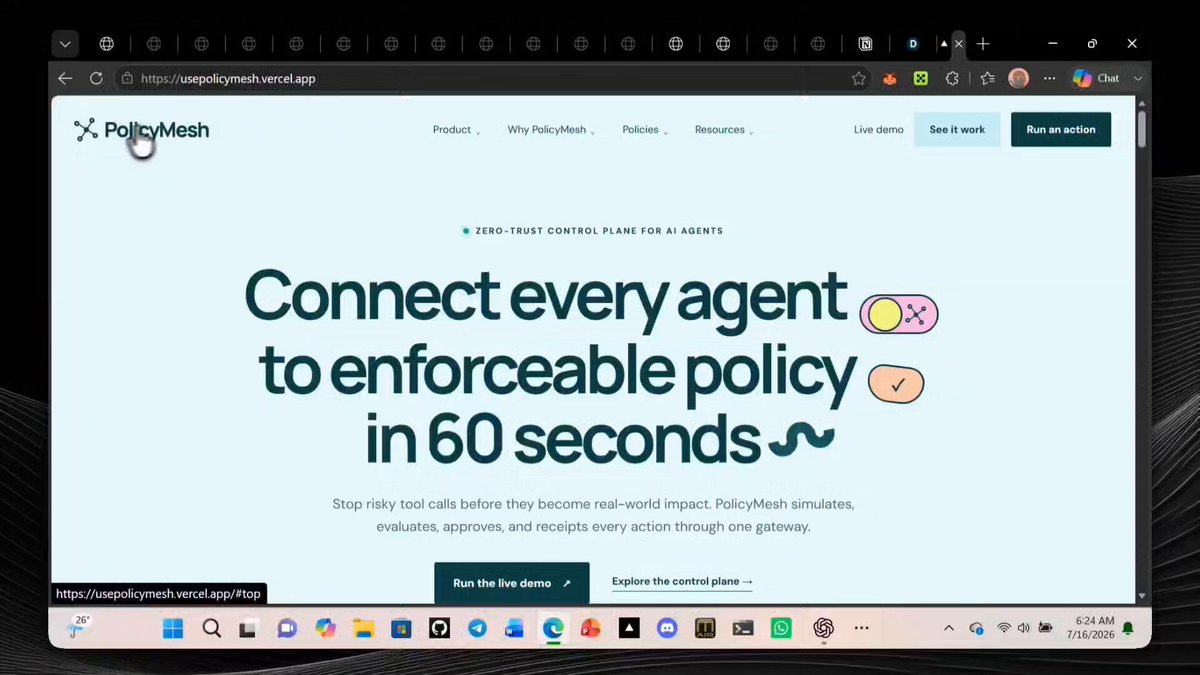The height and width of the screenshot is (675, 1200).
Task: Open Telegram from the taskbar
Action: 477,628
